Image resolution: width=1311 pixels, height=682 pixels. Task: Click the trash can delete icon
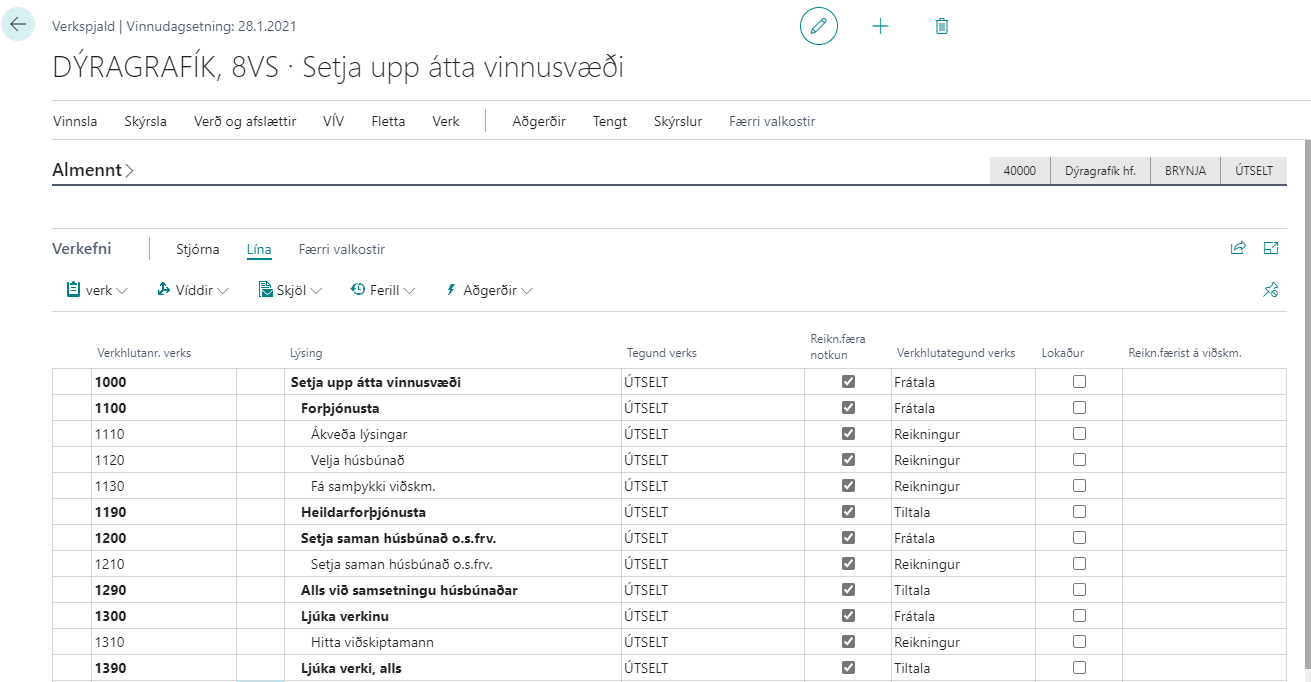tap(941, 26)
